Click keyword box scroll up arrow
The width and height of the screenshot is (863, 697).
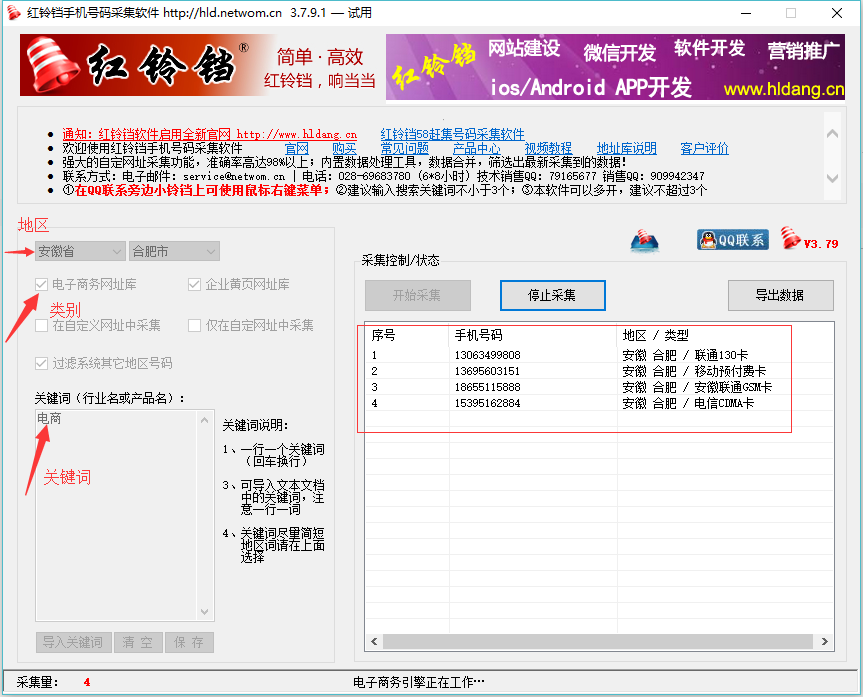tap(205, 420)
